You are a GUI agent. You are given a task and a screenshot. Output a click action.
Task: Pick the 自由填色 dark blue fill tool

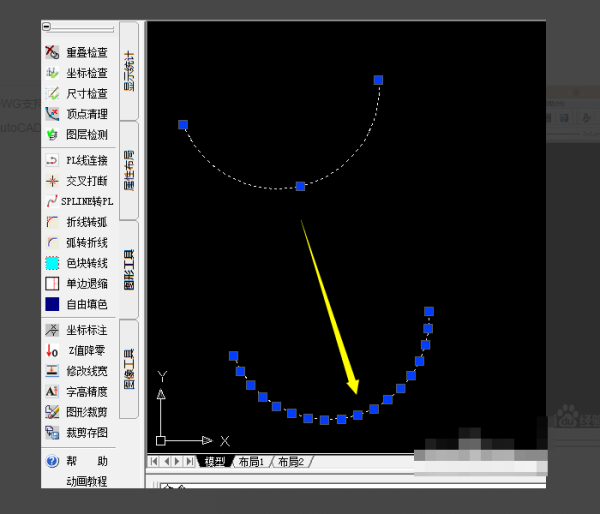pos(53,304)
